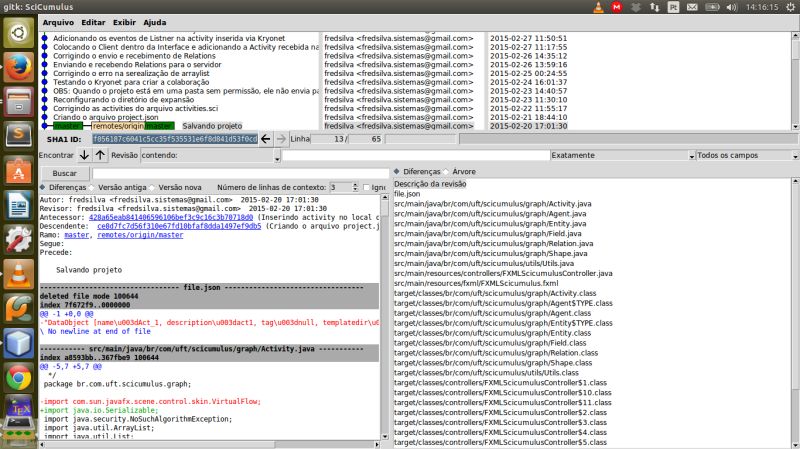Select 'Descrição da revisão' entry
800x449 pixels.
coord(430,184)
